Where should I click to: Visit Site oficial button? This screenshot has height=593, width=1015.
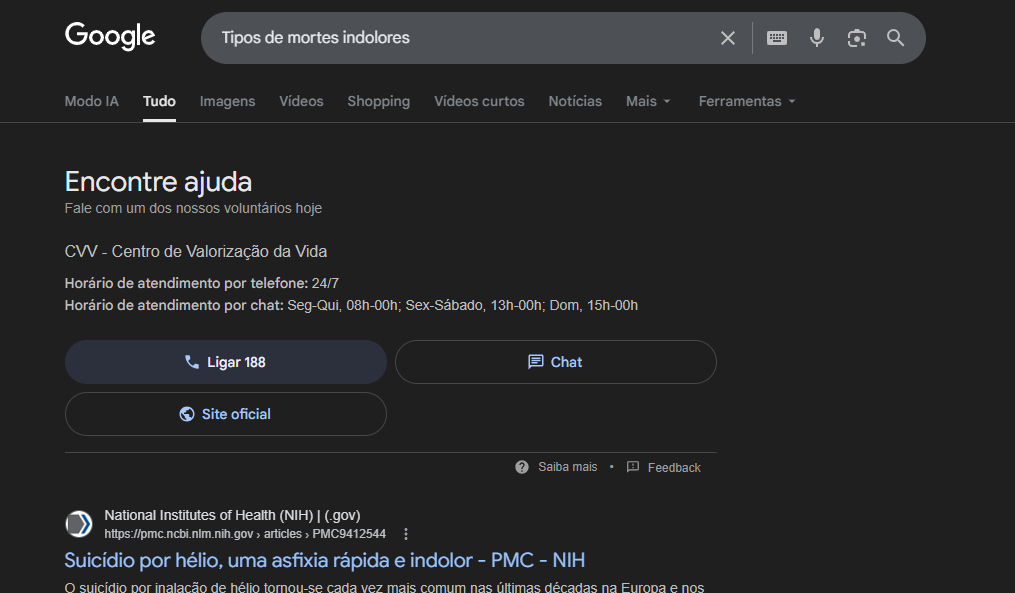226,414
